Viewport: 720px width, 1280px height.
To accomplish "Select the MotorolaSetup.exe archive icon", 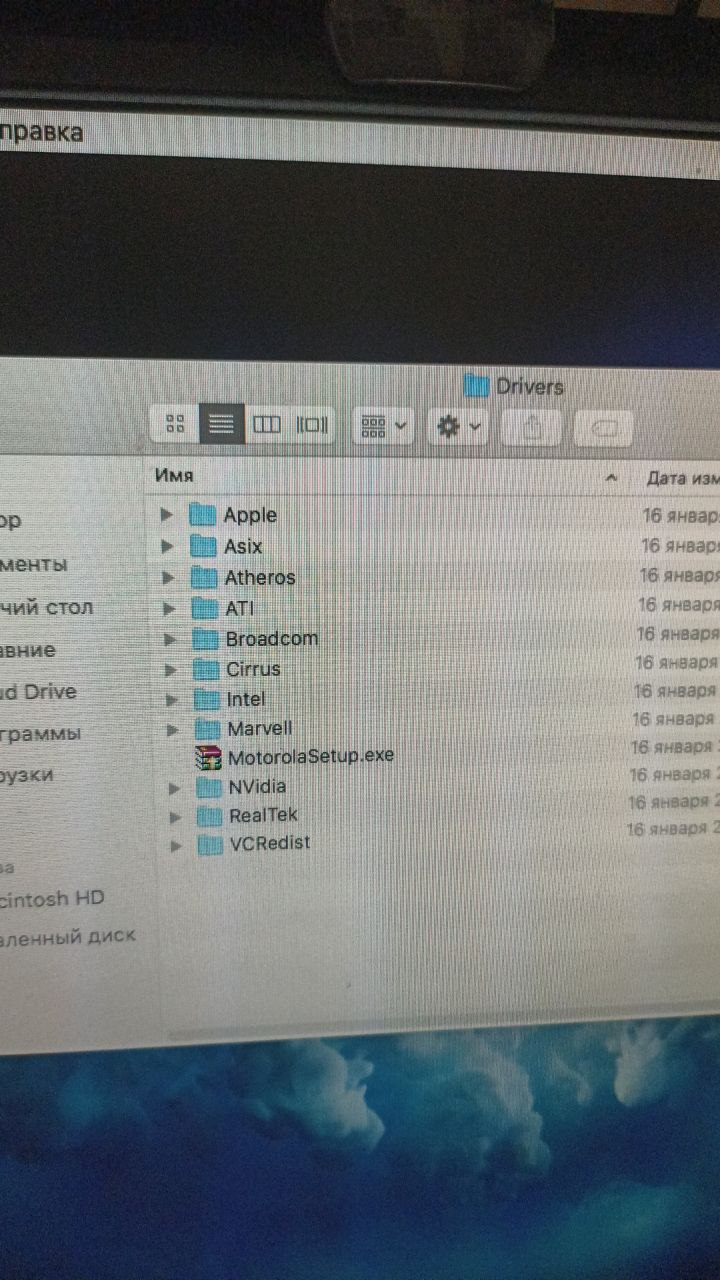I will (209, 758).
